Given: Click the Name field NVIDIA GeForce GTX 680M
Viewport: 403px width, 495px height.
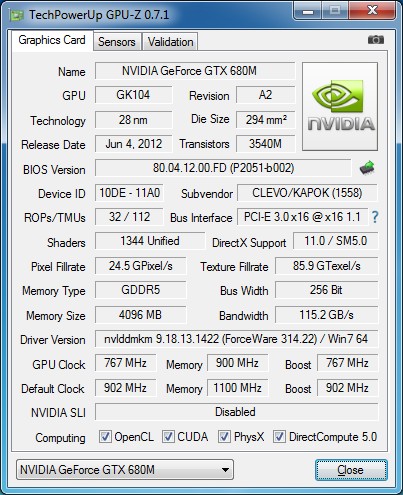Looking at the screenshot, I should (195, 71).
